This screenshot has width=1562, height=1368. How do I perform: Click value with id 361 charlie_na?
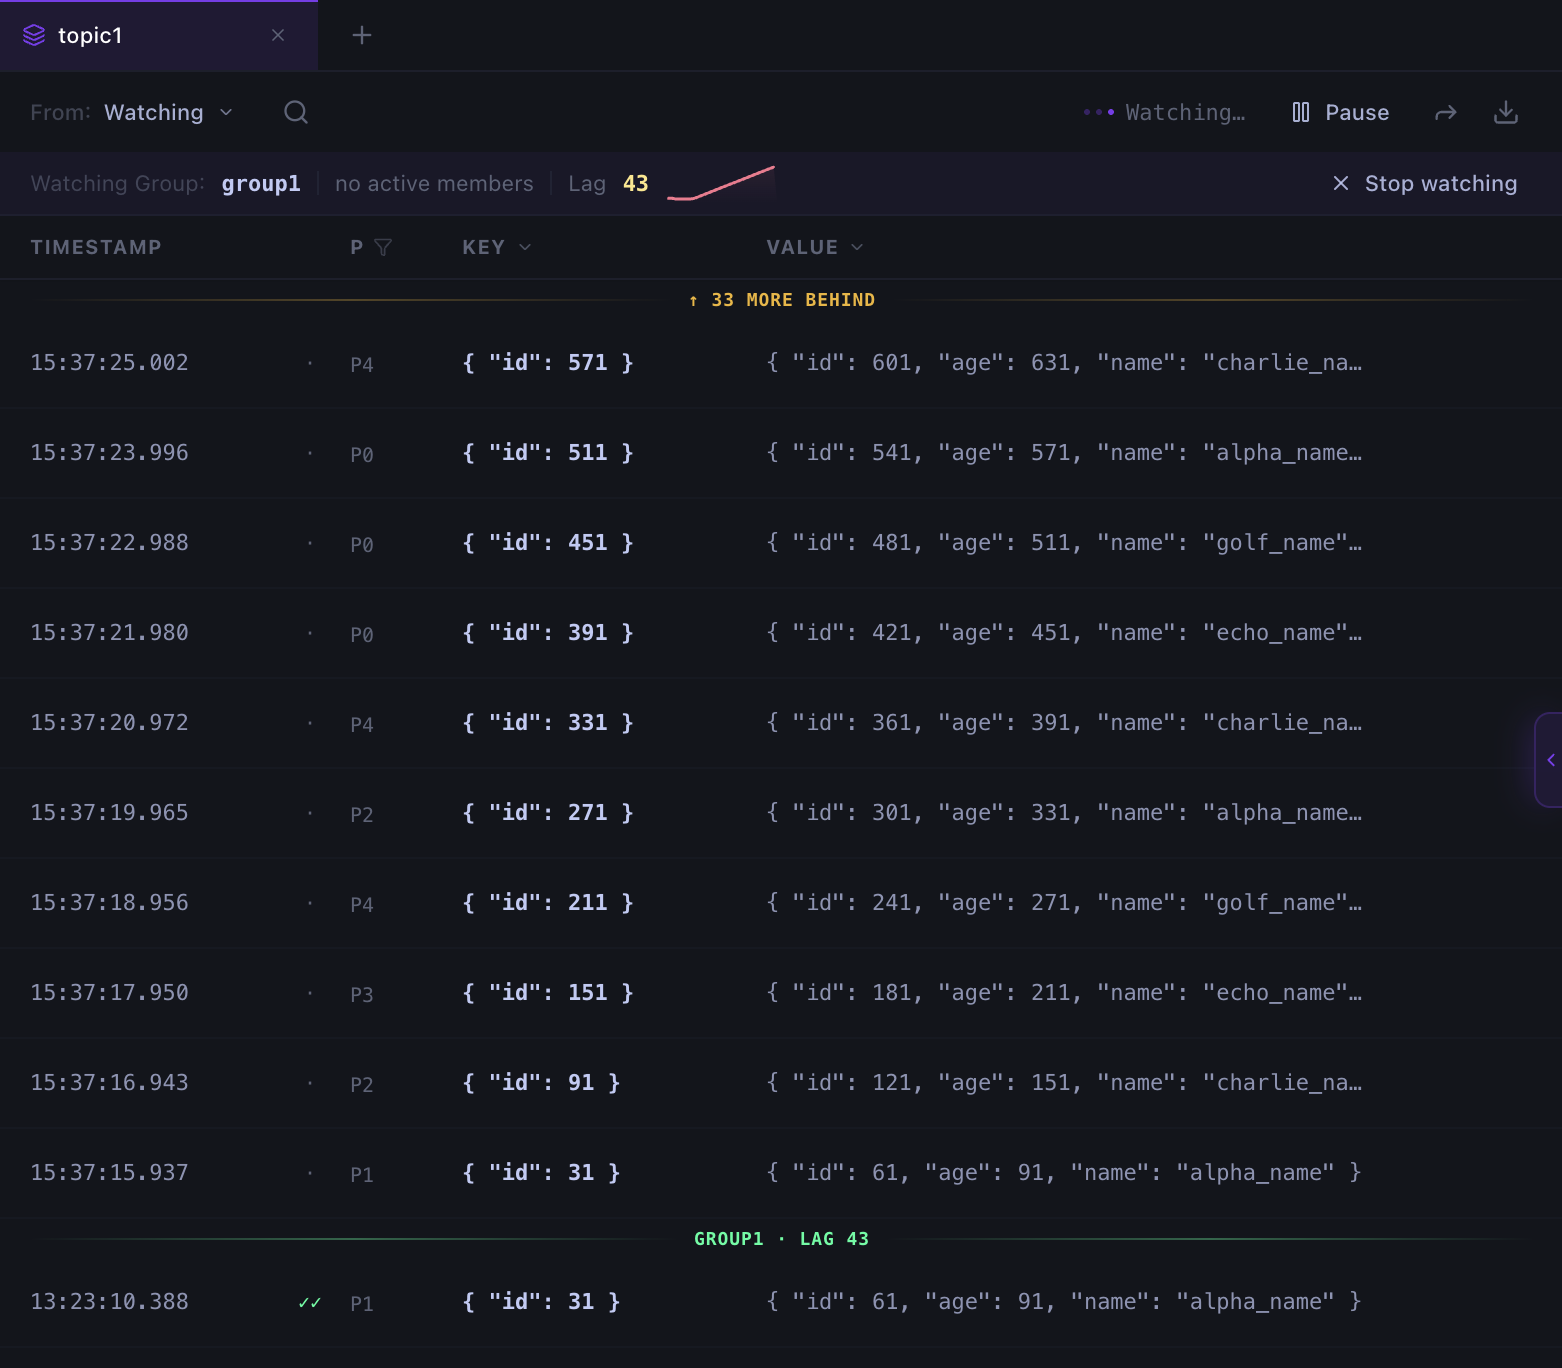[x=1064, y=723]
